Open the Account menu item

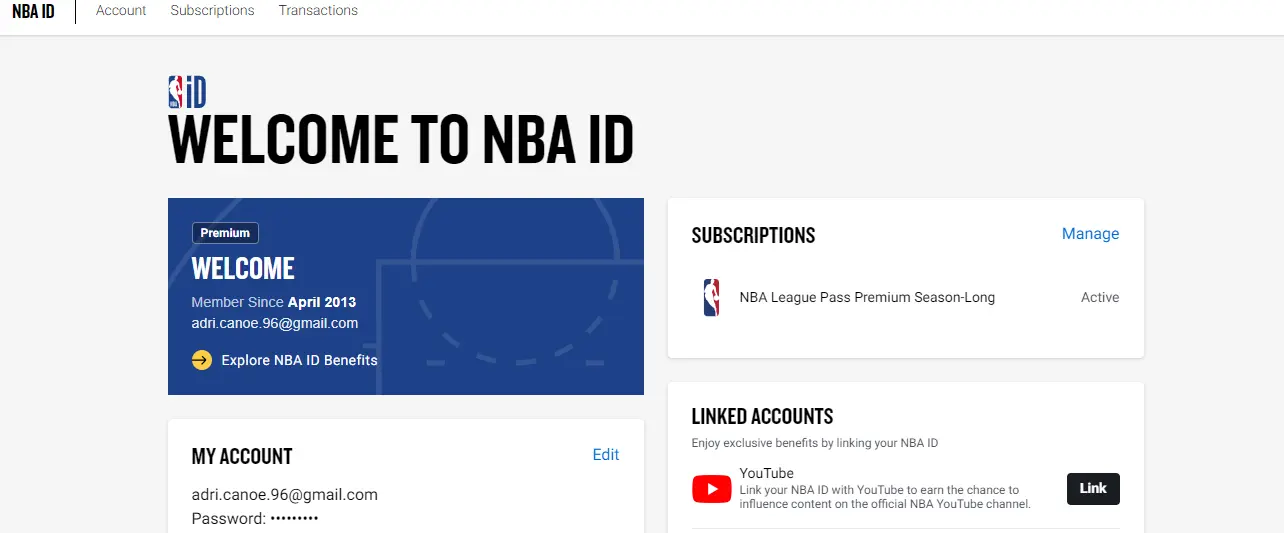tap(121, 10)
